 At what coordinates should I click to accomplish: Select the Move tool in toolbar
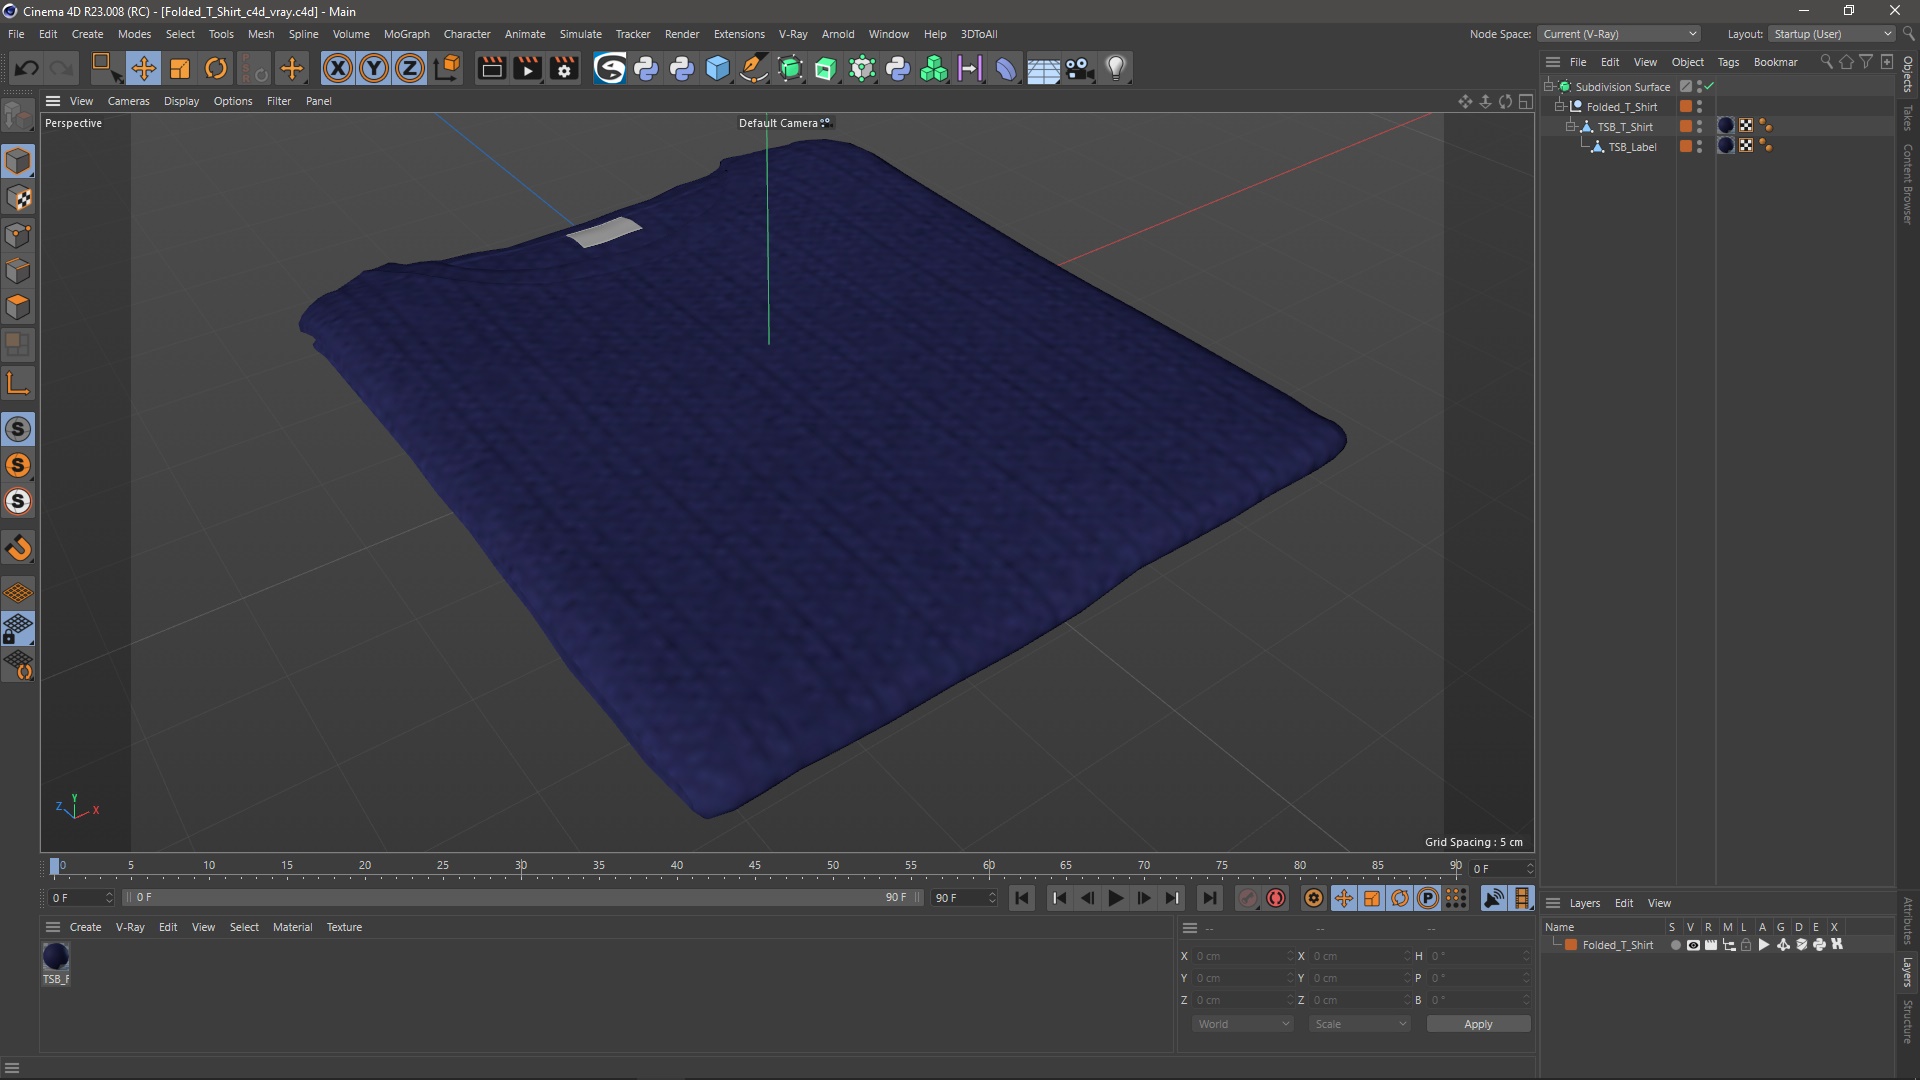(x=142, y=67)
